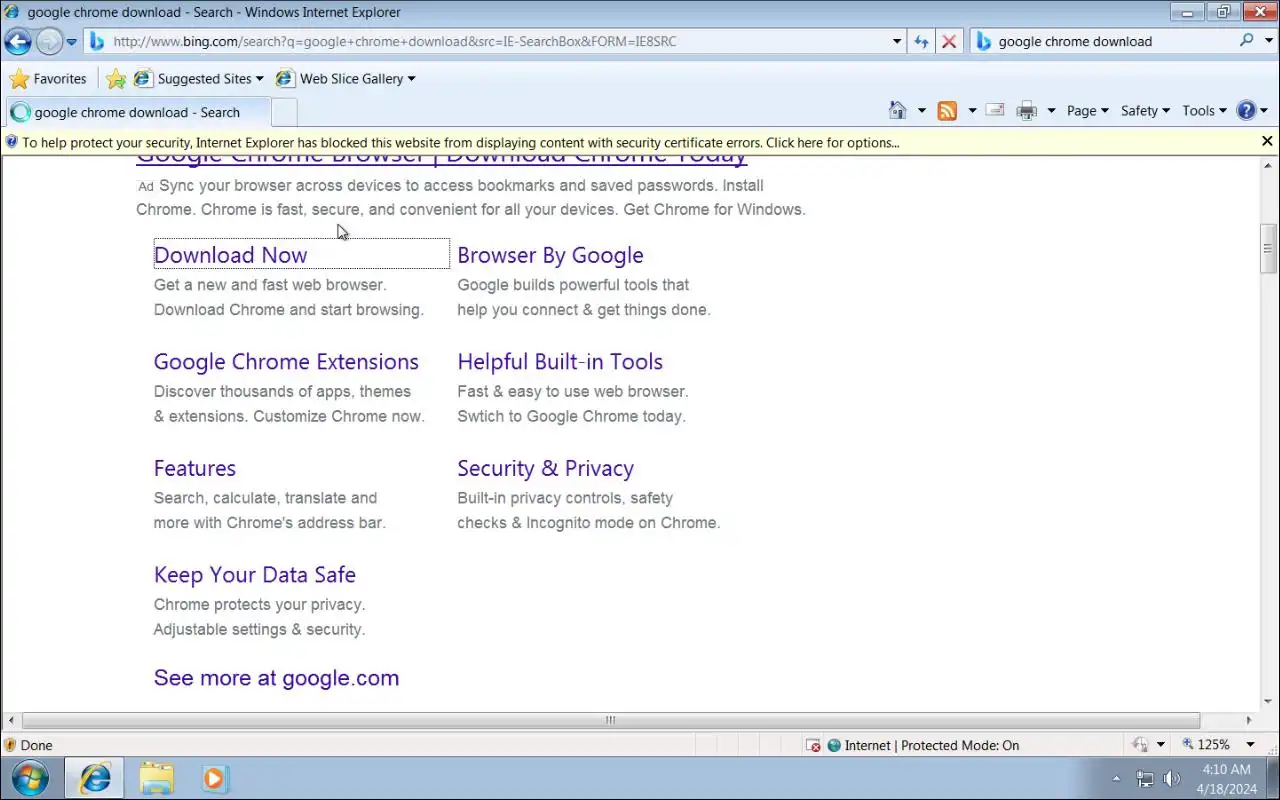Open Windows Media Player taskbar icon
Screen dimensions: 1280x800
coord(214,778)
